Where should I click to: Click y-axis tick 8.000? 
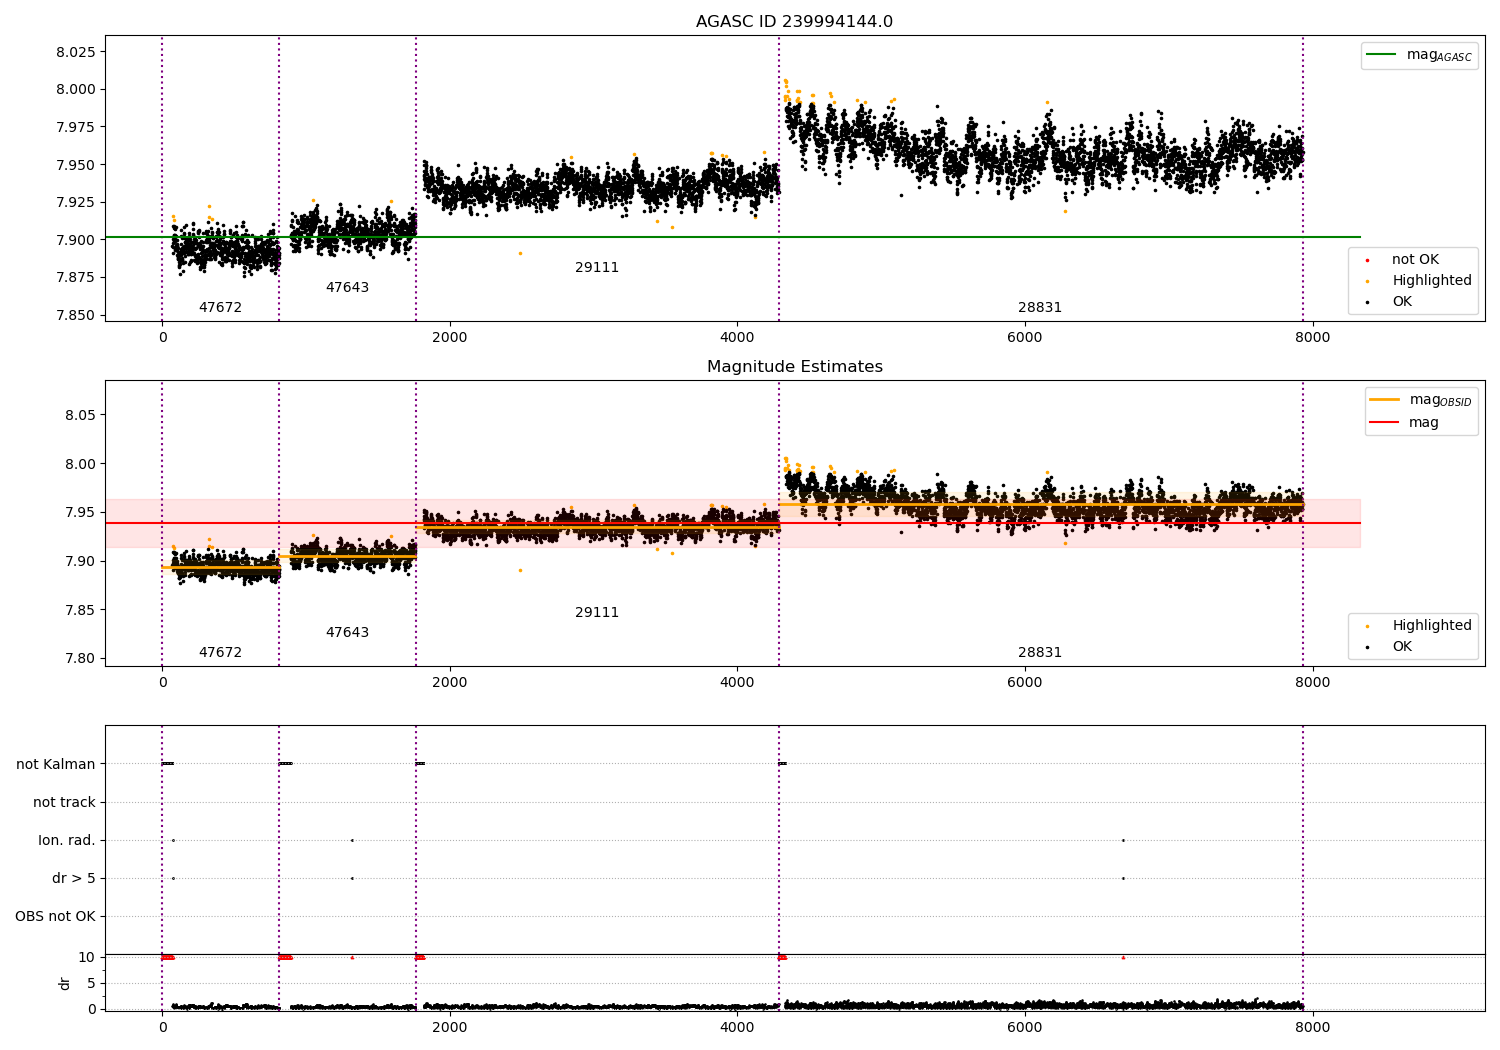tap(76, 89)
